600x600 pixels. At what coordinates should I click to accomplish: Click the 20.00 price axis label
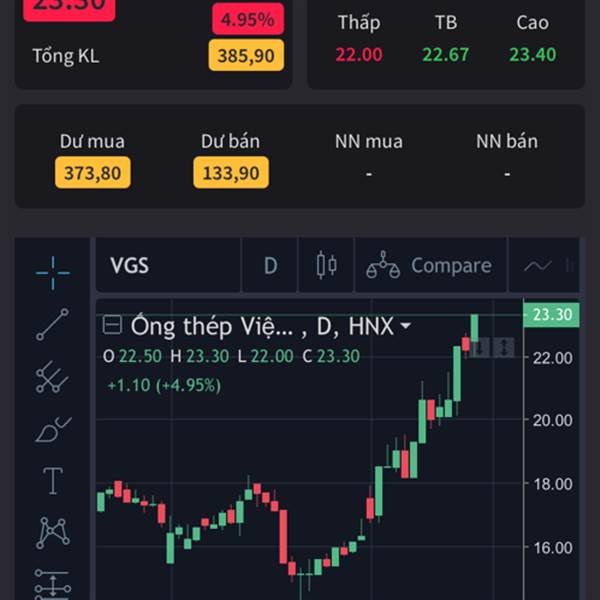[x=553, y=420]
